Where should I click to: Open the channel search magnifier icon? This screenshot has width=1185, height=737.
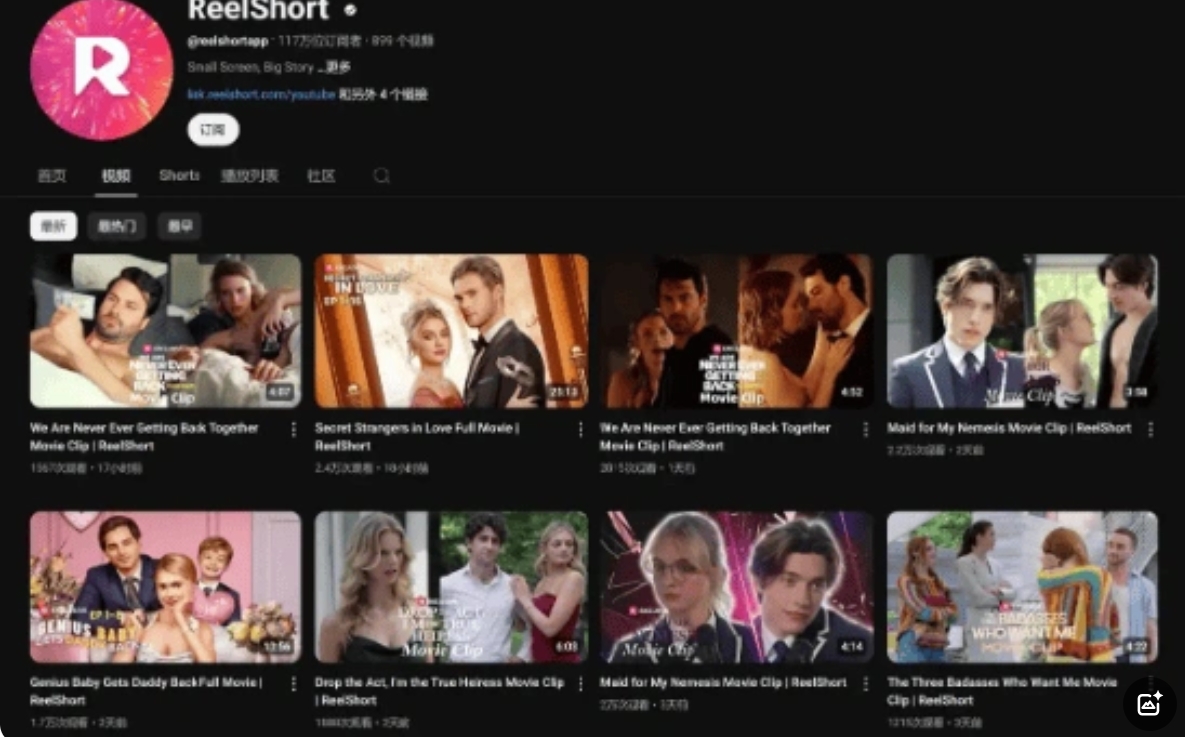pos(382,176)
